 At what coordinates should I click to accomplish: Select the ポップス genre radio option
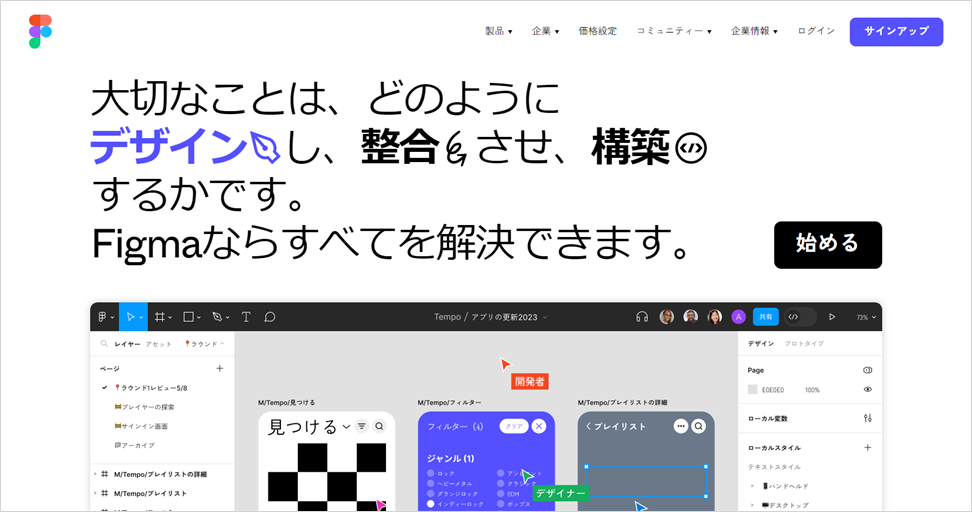[501, 504]
